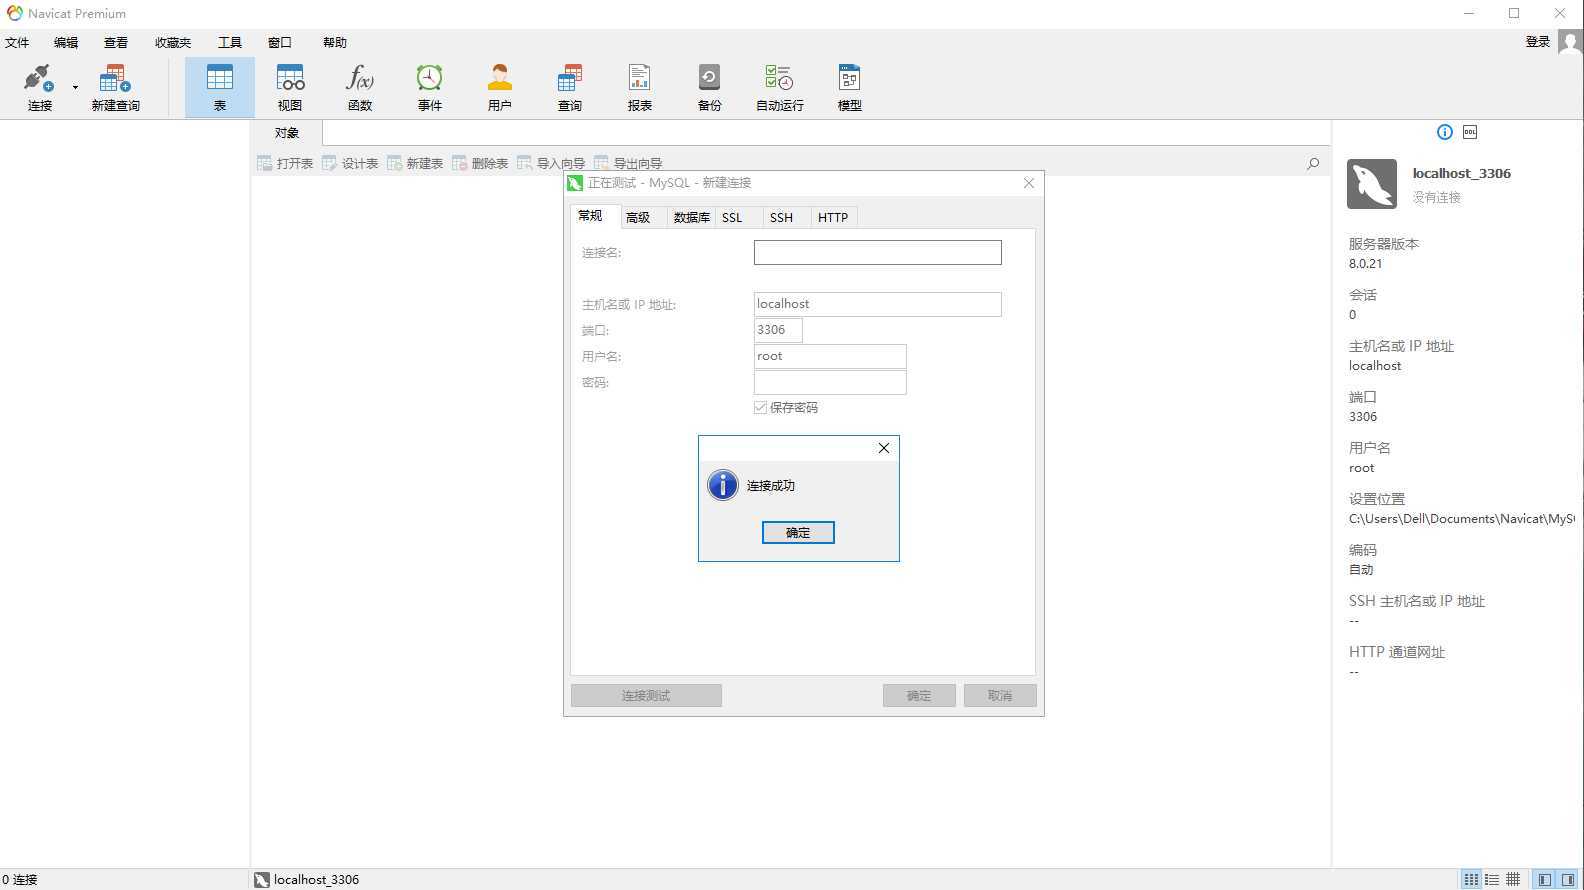1584x890 pixels.
Task: Open 新建查询 new query tool
Action: point(115,87)
